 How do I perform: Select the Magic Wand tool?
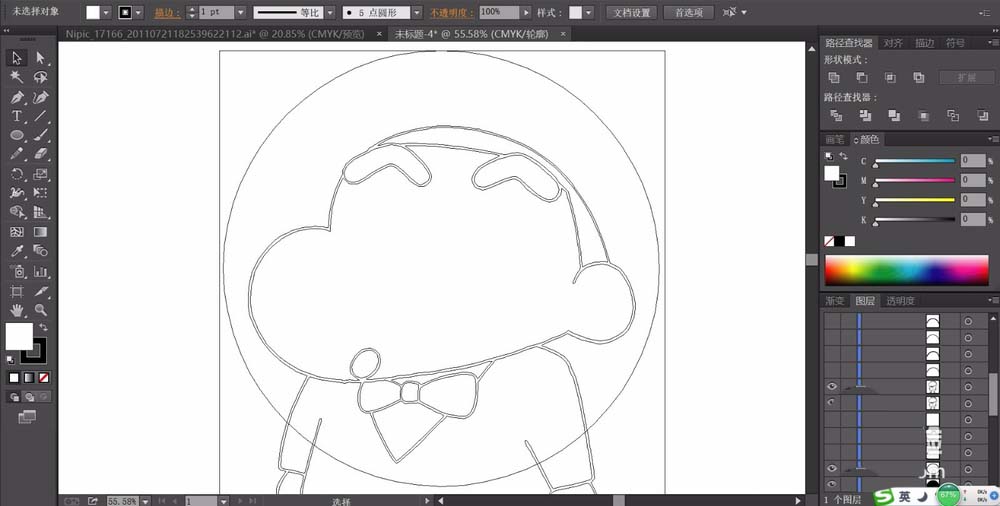(x=17, y=77)
